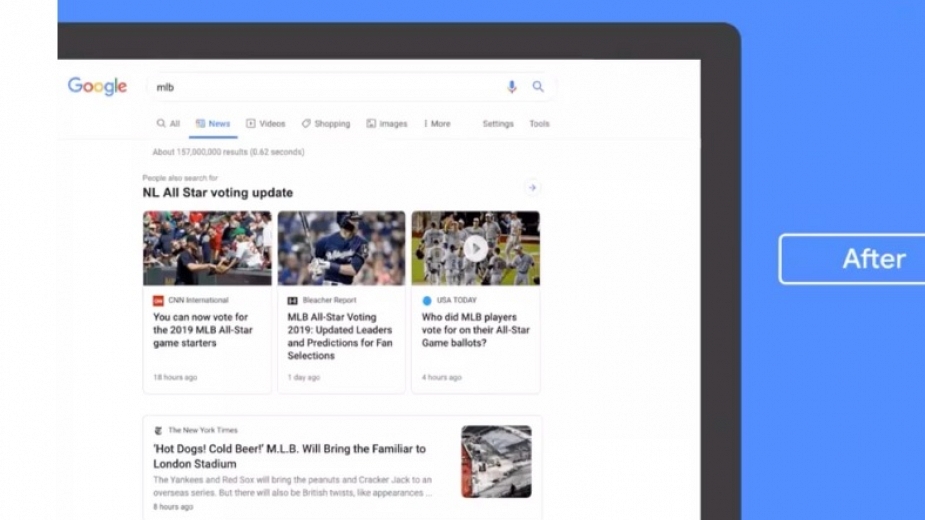
Task: Click the blue search magnifier icon
Action: [x=537, y=87]
